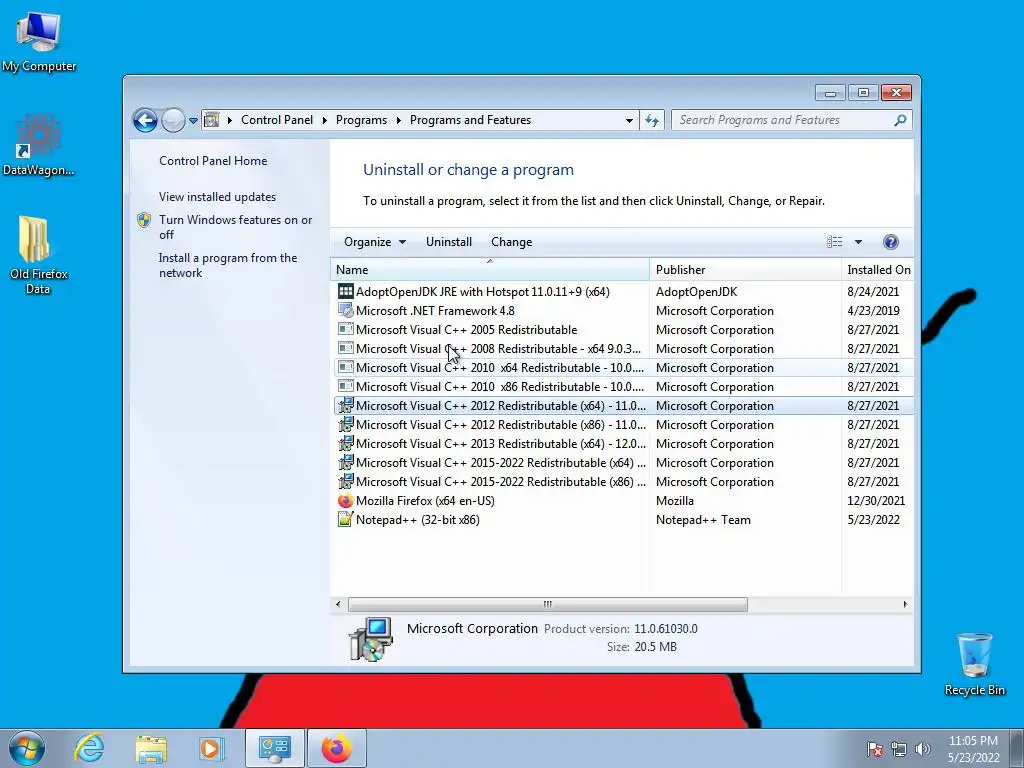This screenshot has width=1024, height=768.
Task: Open the Organize menu
Action: pos(375,242)
